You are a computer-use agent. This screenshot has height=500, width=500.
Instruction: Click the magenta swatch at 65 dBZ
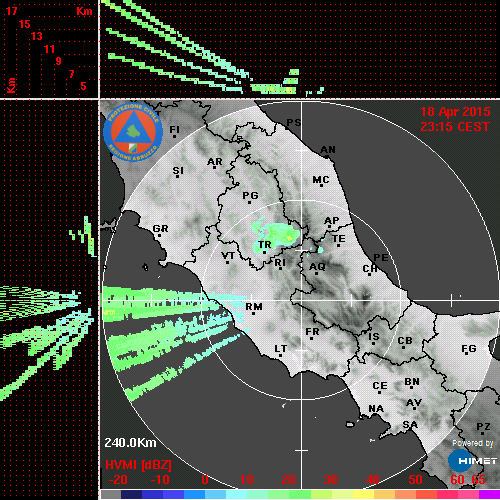489,494
